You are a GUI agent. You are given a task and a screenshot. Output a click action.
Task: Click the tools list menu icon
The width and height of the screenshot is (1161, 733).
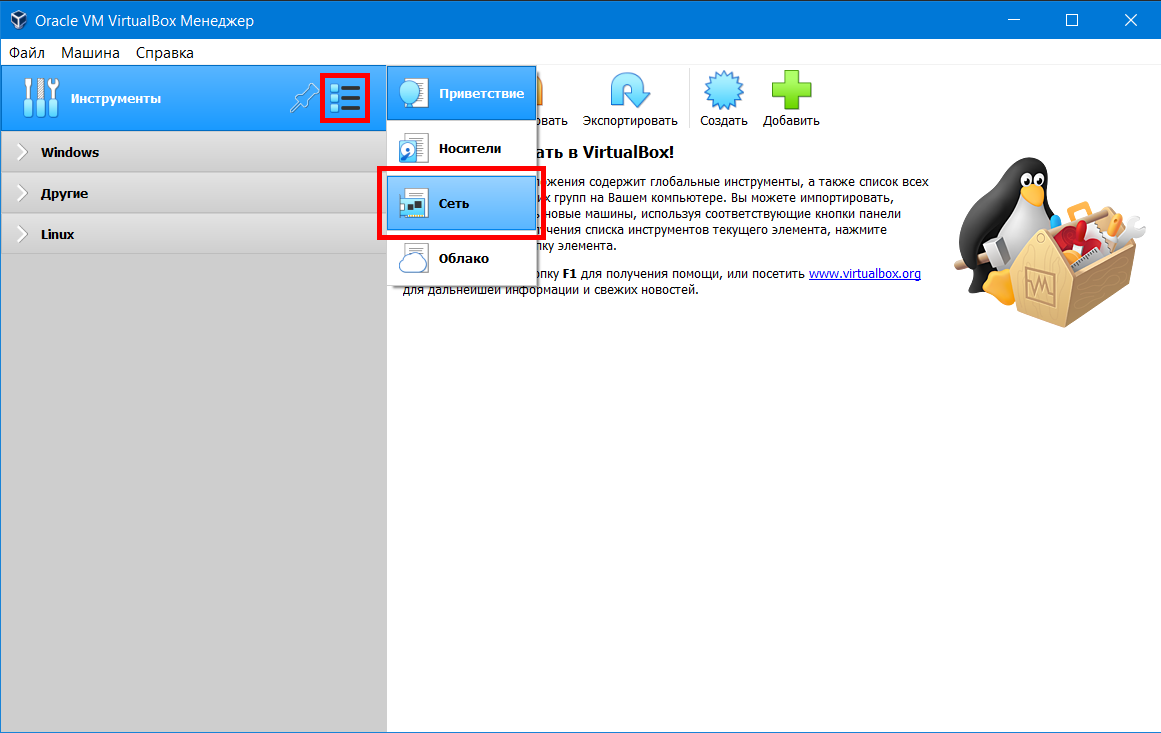(x=345, y=98)
